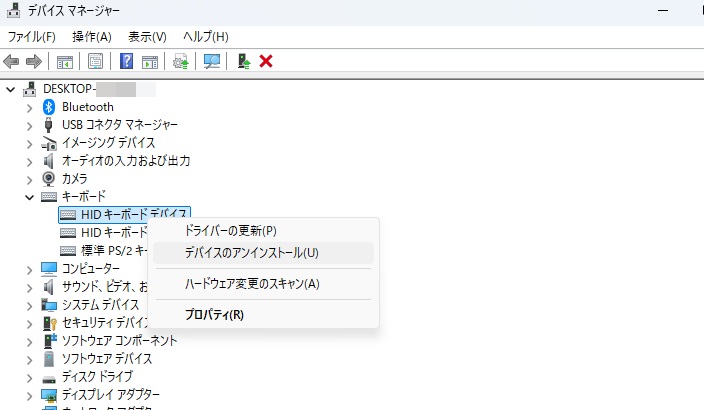Minimize the デバイス マネージャー window
Screen dimensions: 704x410
point(663,11)
